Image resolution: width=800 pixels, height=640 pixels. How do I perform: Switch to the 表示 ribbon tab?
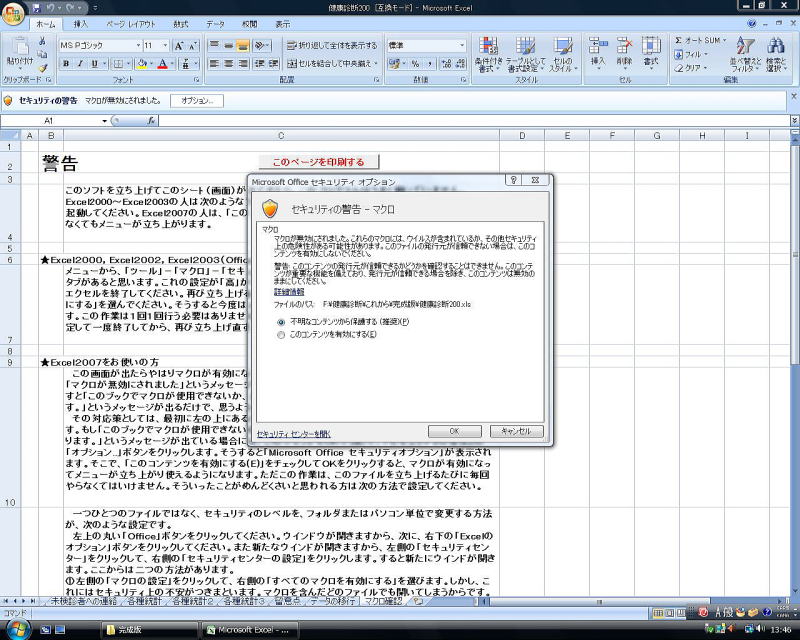[283, 24]
